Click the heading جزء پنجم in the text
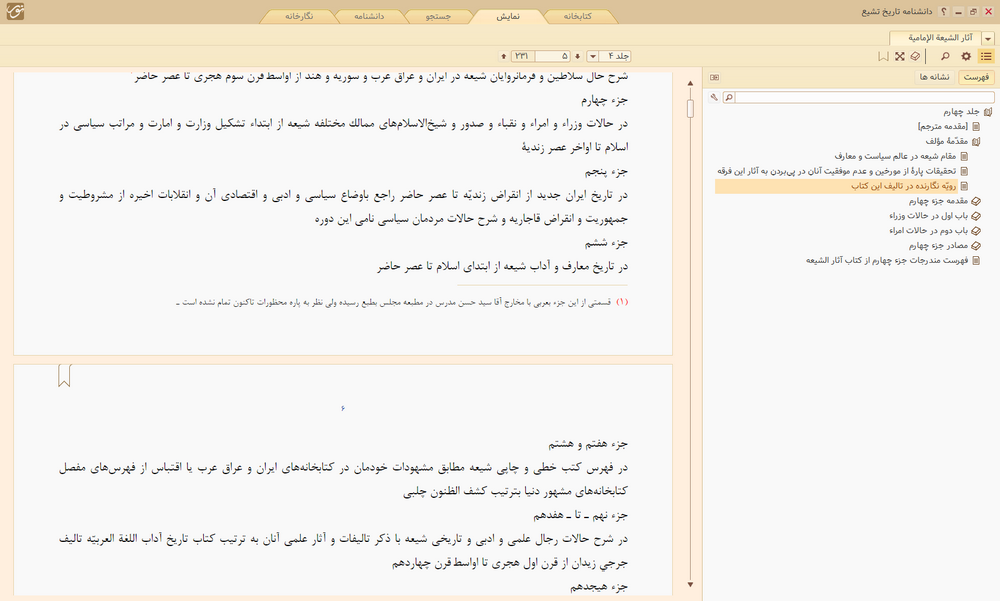Viewport: 1000px width, 601px height. point(607,172)
